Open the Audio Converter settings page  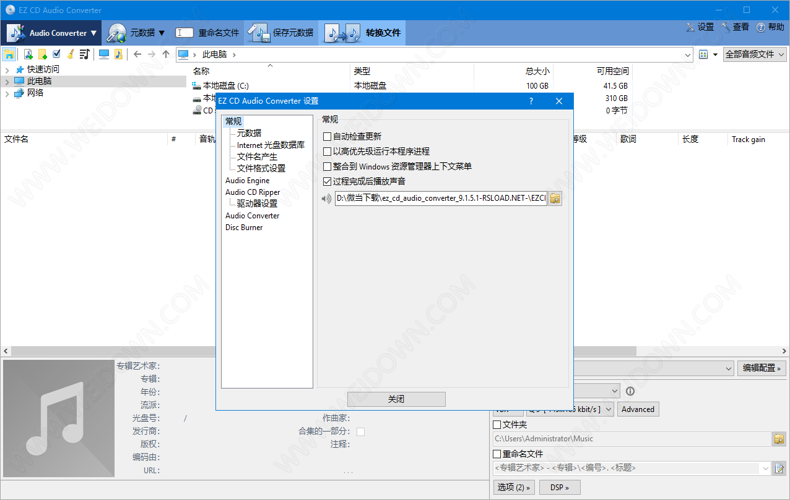point(252,216)
